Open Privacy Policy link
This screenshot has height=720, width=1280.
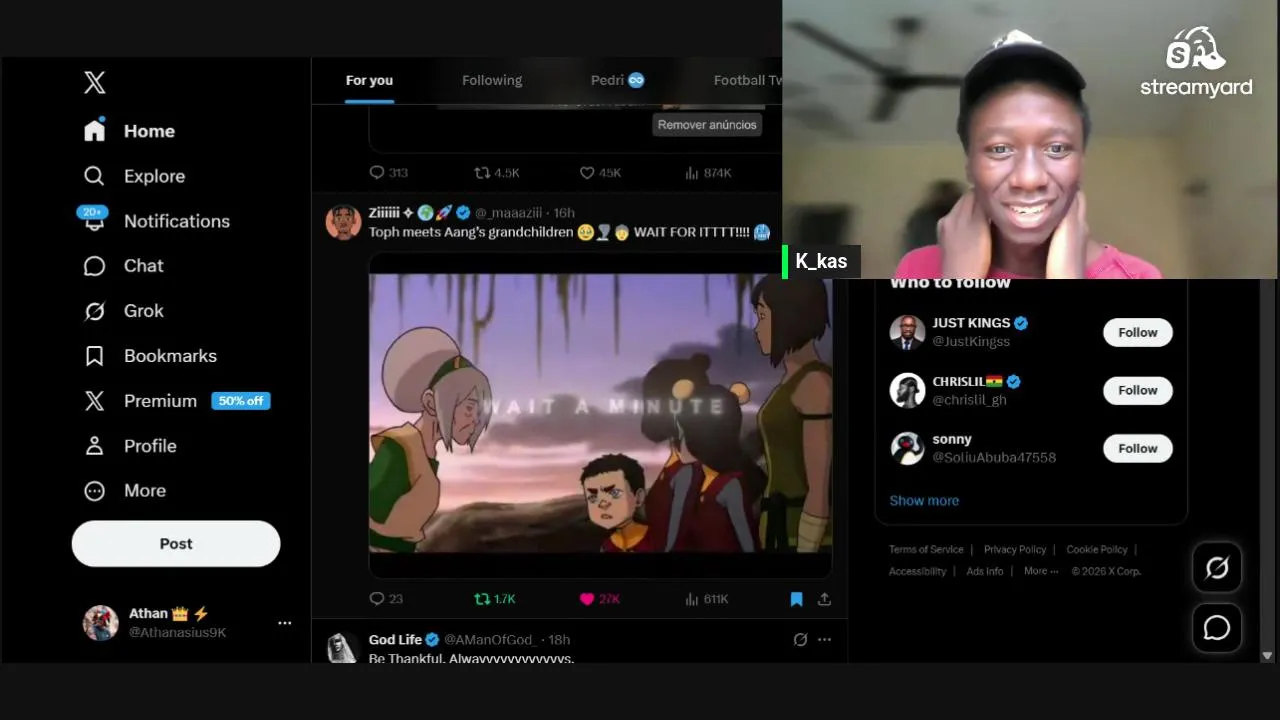(x=1015, y=549)
